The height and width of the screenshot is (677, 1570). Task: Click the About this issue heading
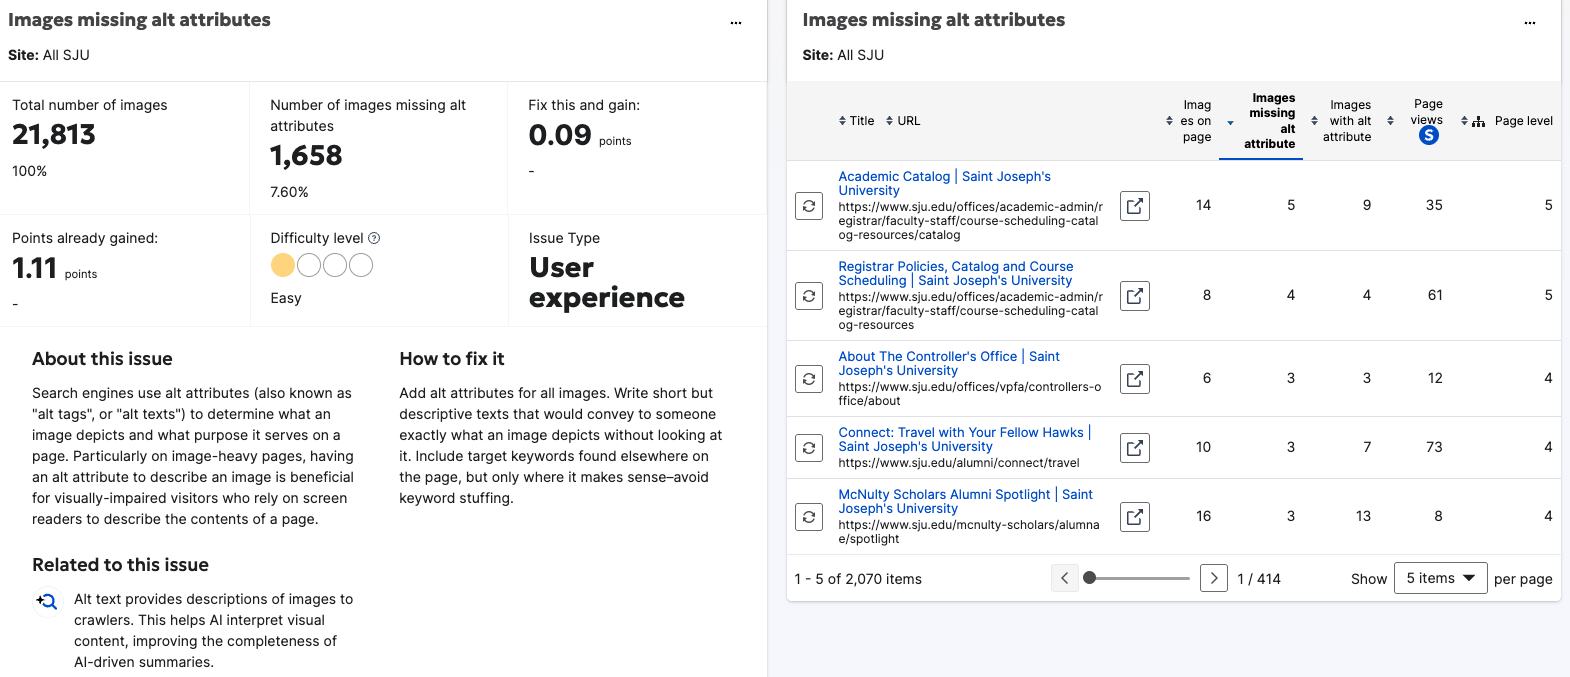click(x=102, y=359)
